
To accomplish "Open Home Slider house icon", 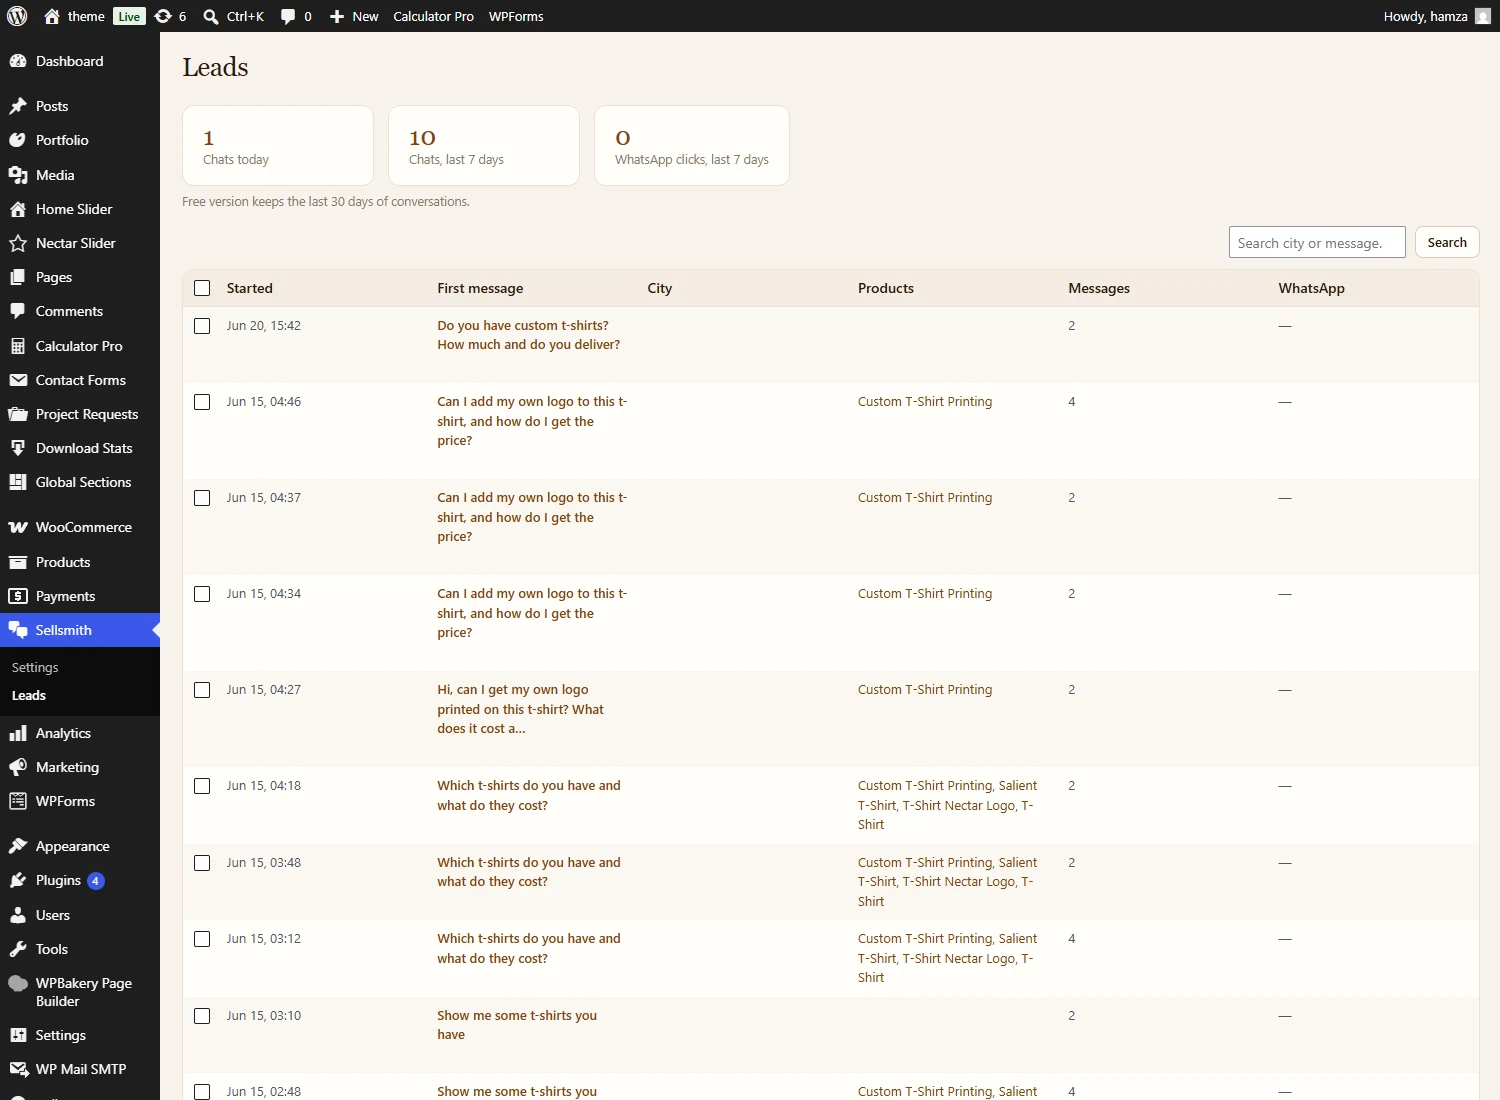I will point(18,209).
